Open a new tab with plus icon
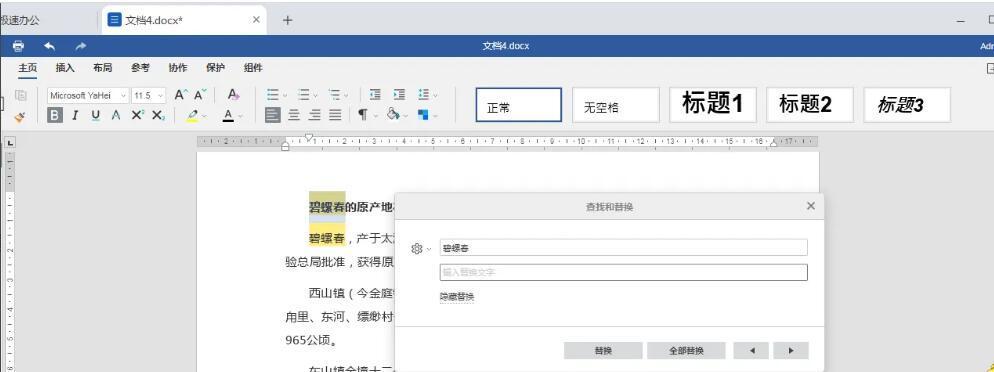The image size is (994, 372). [x=287, y=20]
